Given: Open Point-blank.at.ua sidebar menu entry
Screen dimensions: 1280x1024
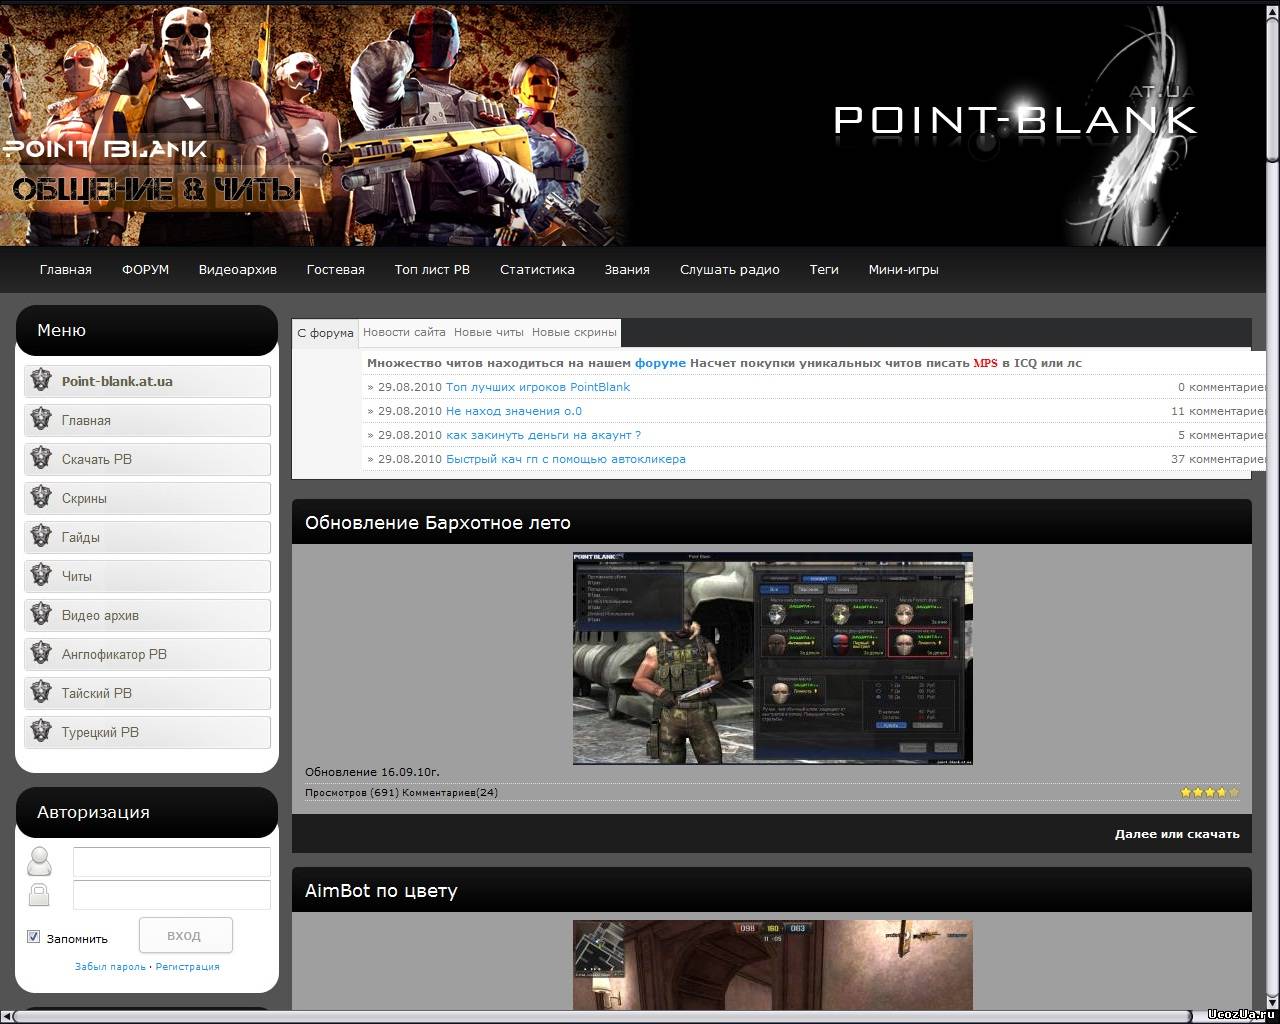Looking at the screenshot, I should point(147,381).
